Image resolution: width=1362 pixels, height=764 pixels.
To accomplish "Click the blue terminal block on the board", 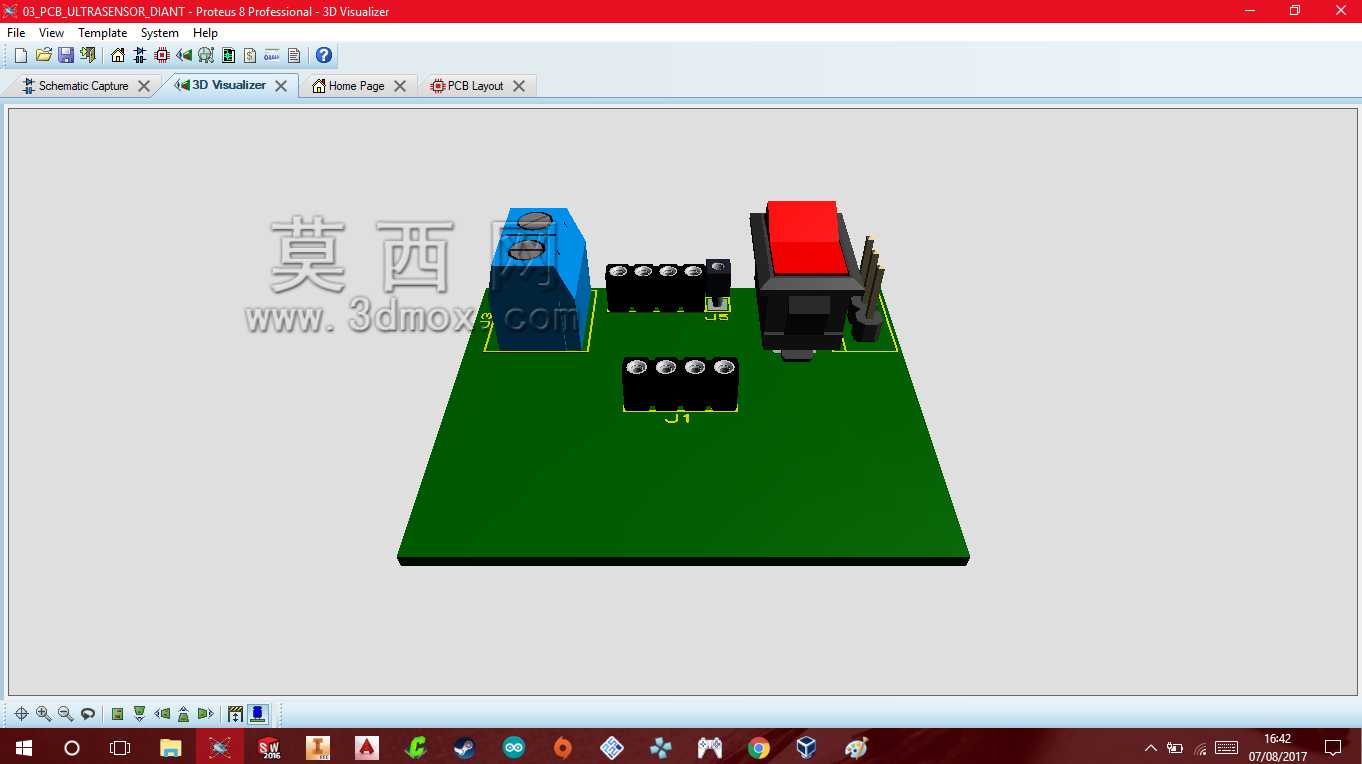I will [x=540, y=280].
